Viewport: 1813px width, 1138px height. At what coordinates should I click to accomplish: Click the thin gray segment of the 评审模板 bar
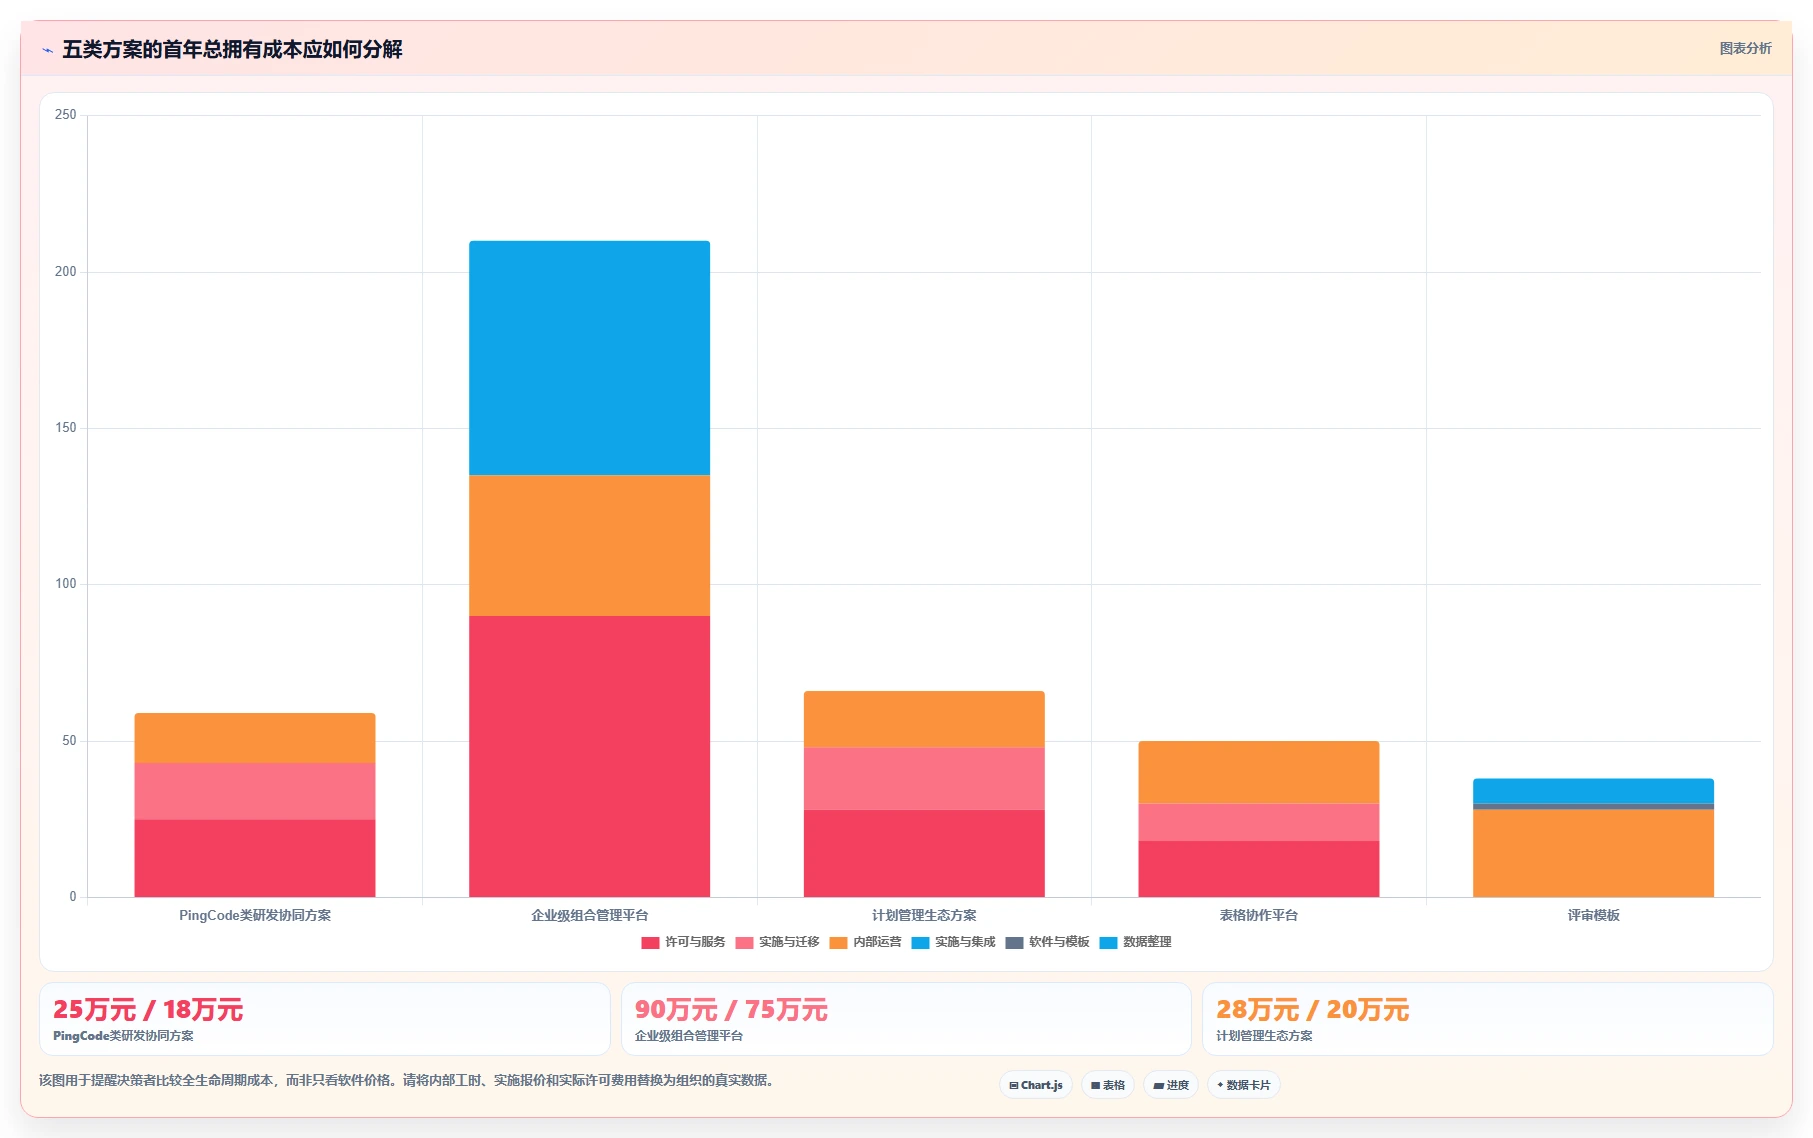pos(1593,807)
